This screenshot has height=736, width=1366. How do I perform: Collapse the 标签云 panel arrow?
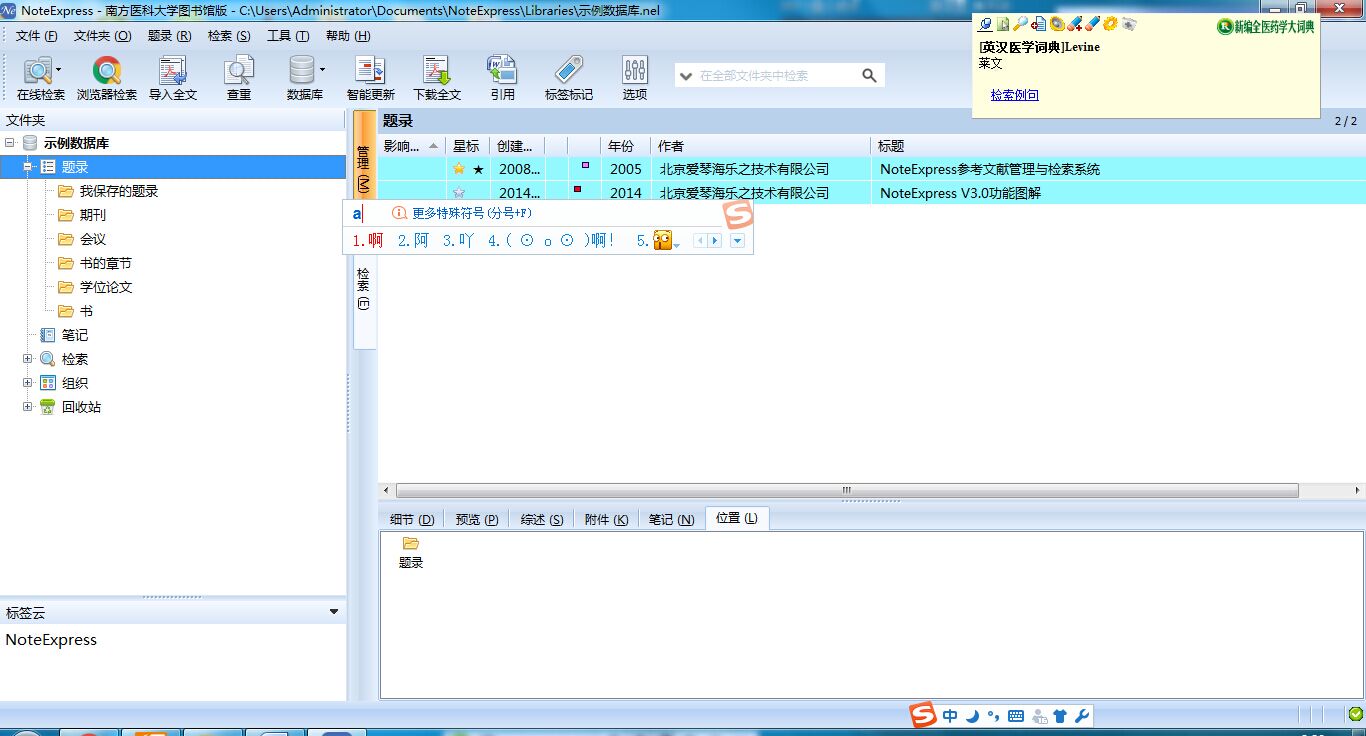[x=334, y=612]
